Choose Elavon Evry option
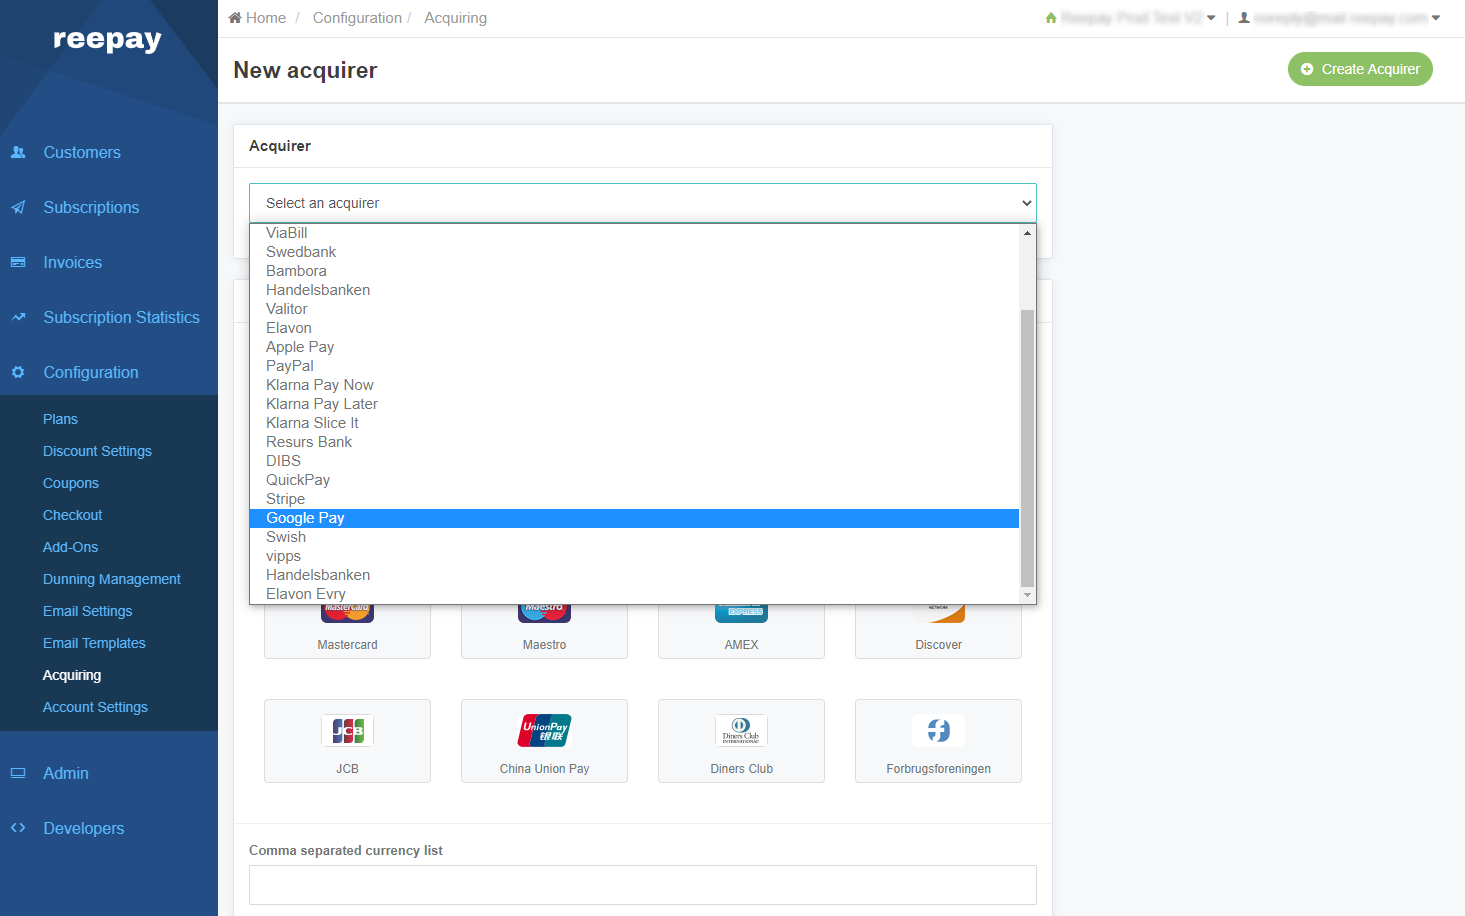This screenshot has width=1465, height=916. (x=634, y=594)
